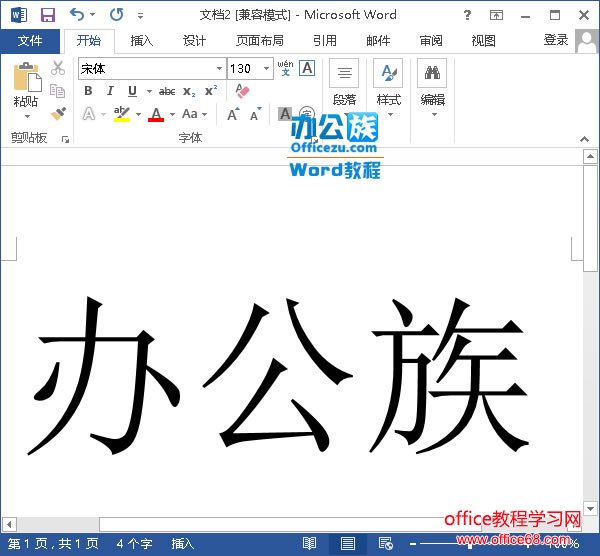The height and width of the screenshot is (556, 600).
Task: Toggle character shading gray A
Action: [x=285, y=114]
